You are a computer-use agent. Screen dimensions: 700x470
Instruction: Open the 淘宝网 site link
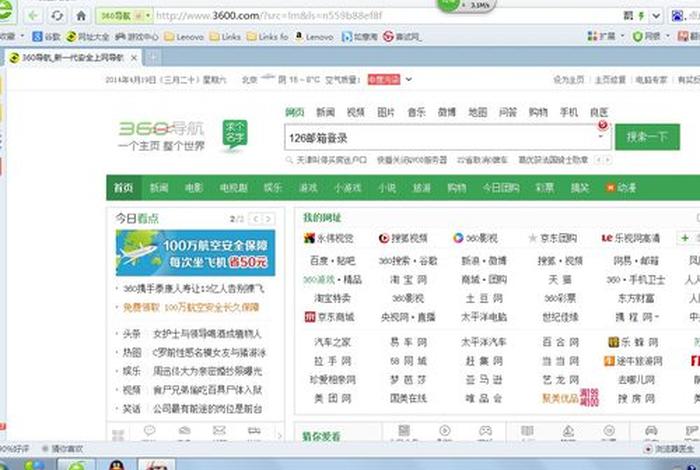(x=408, y=280)
